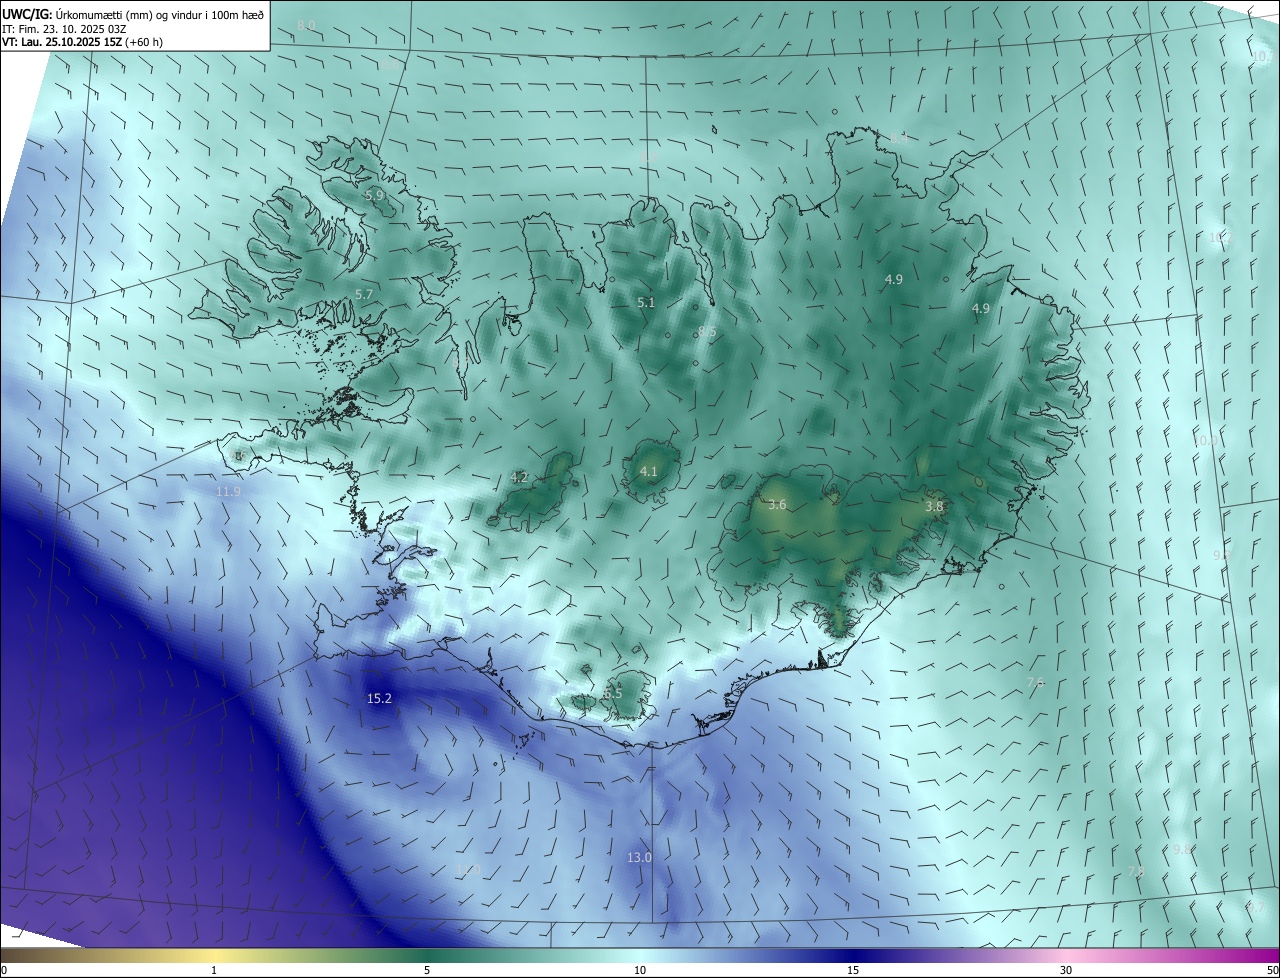Click the color scale tick label 15
The height and width of the screenshot is (978, 1280).
click(x=853, y=971)
